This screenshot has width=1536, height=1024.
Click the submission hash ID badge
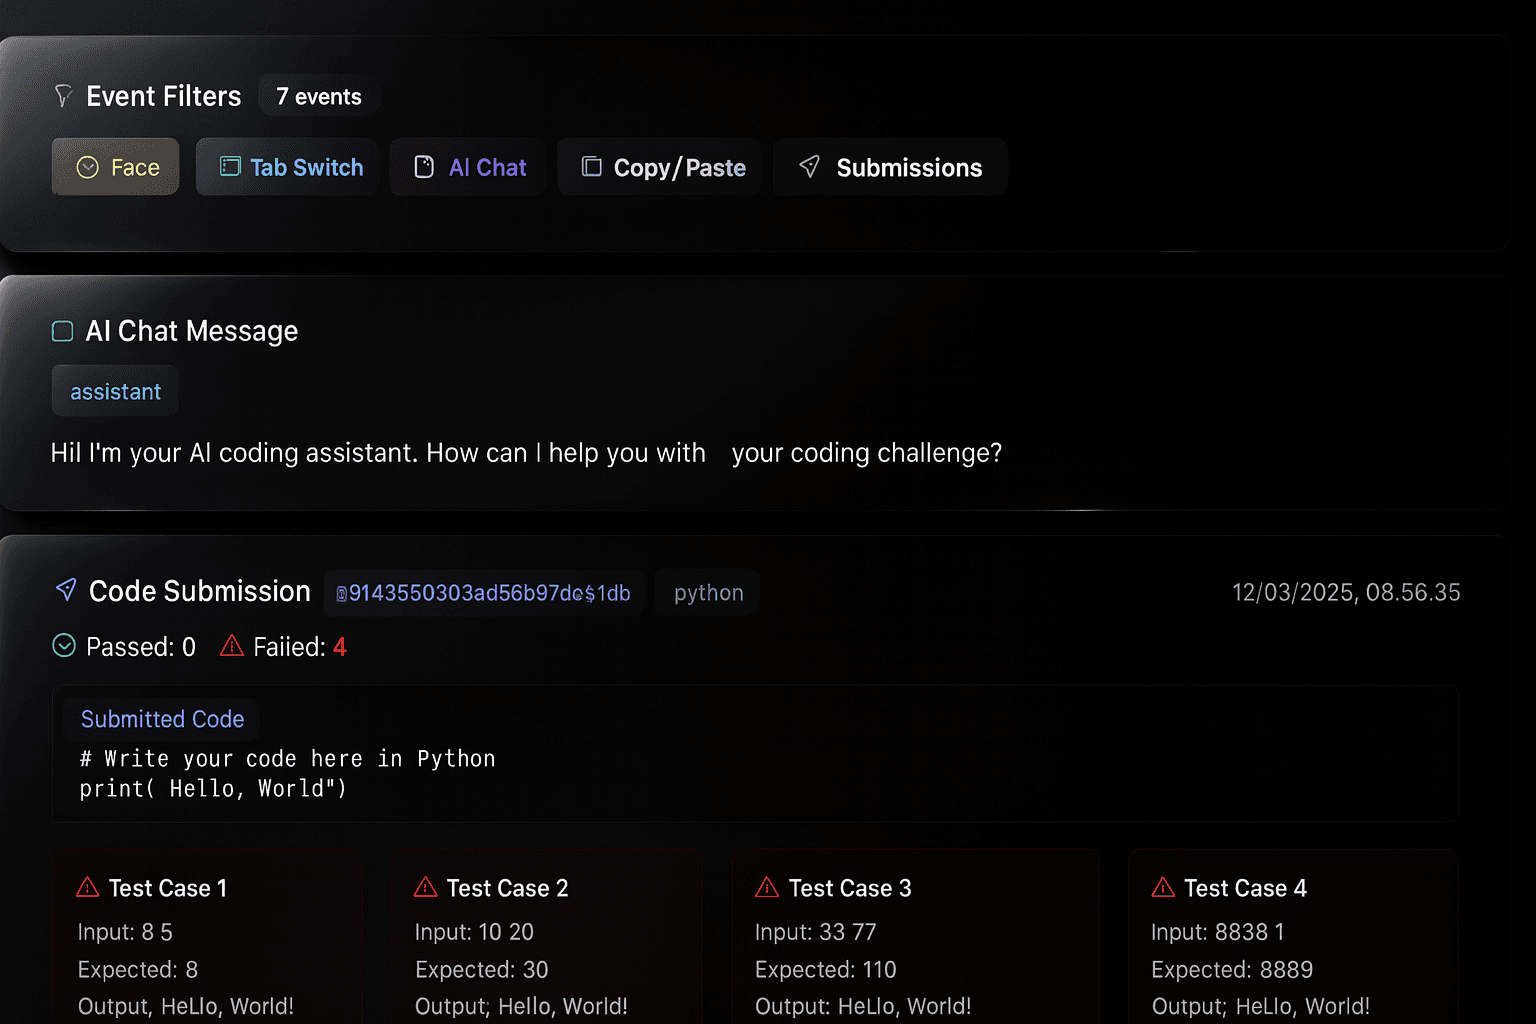click(483, 593)
